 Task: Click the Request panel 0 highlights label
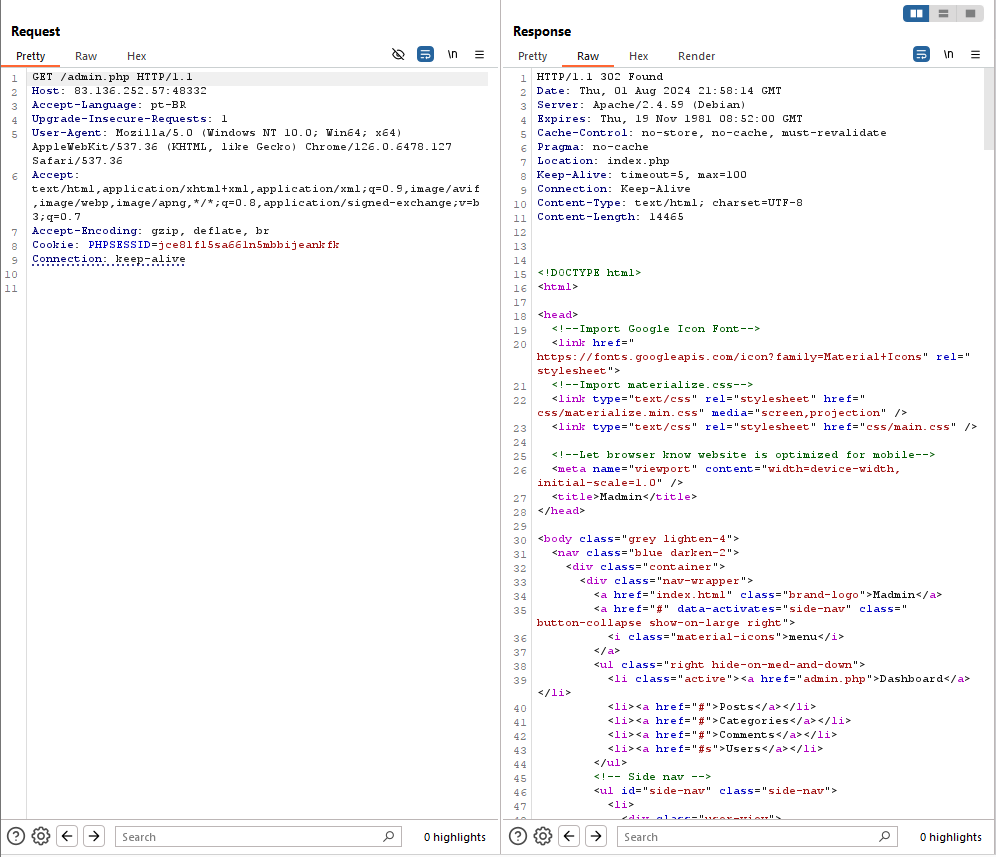(455, 837)
